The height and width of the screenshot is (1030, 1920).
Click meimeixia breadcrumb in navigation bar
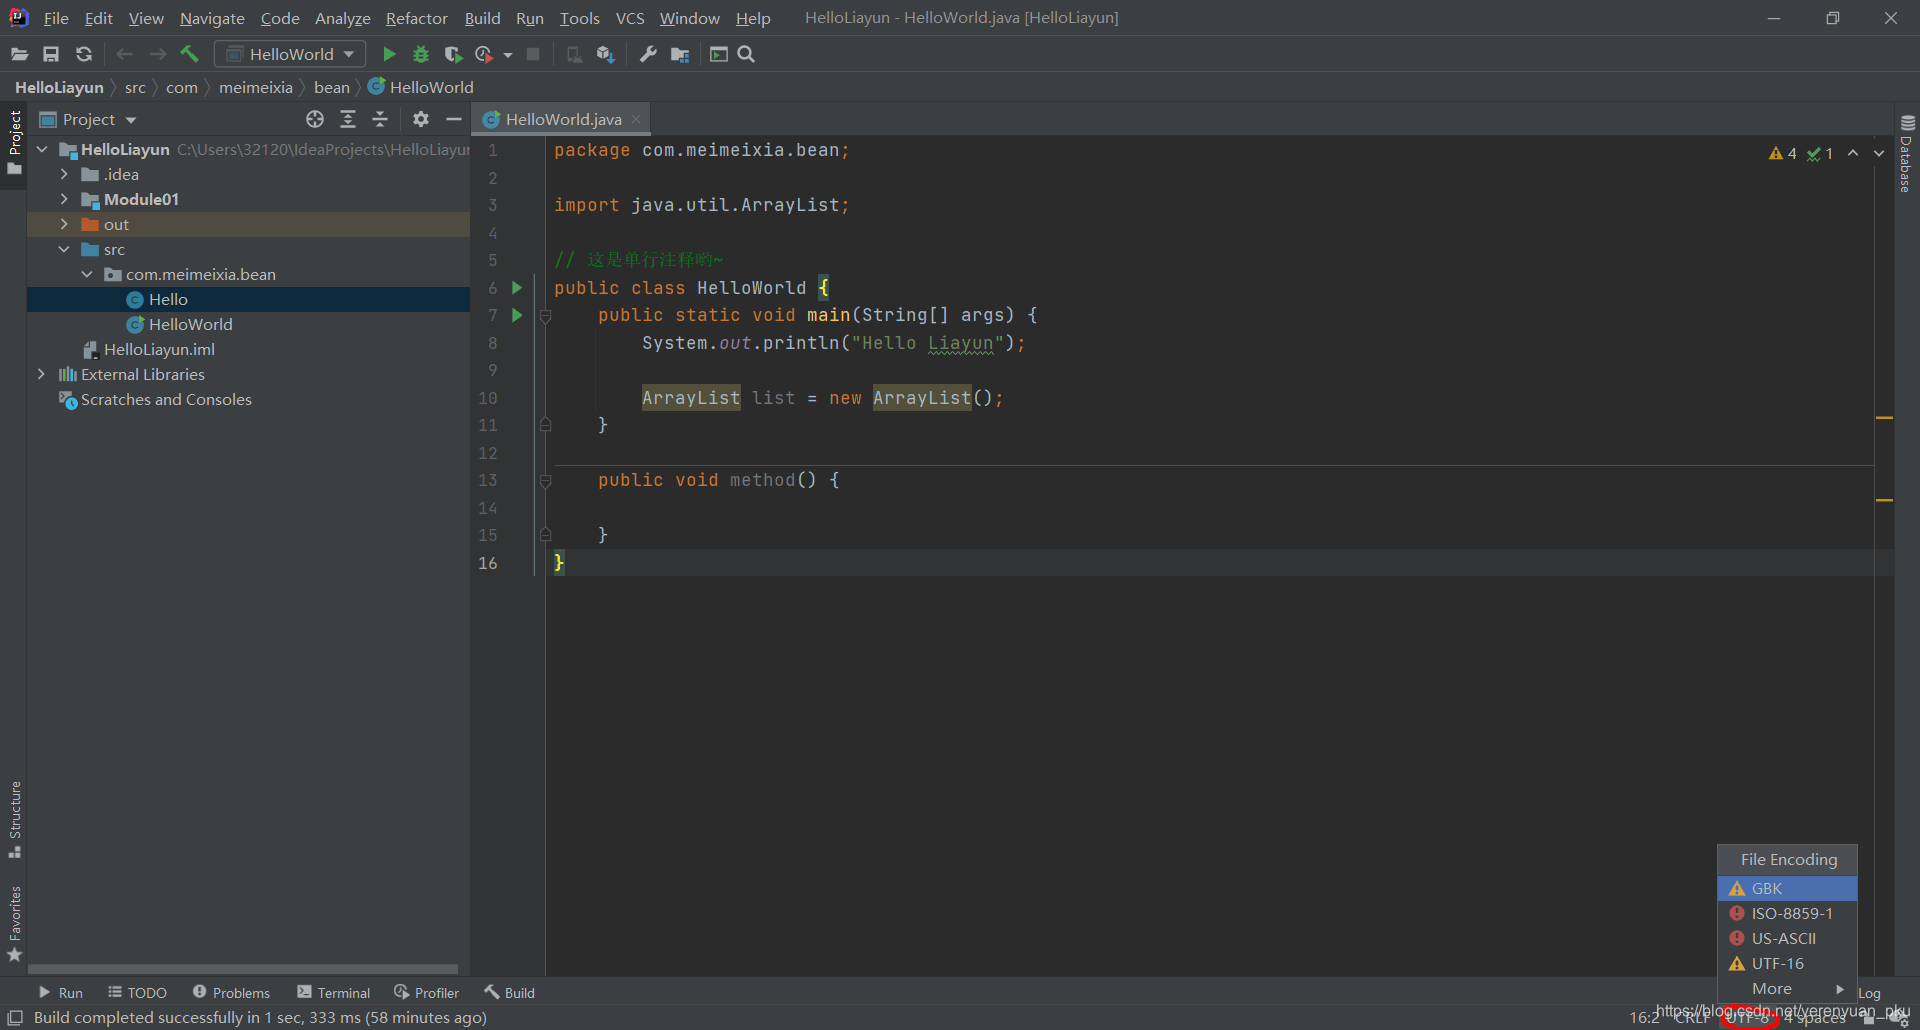(256, 87)
